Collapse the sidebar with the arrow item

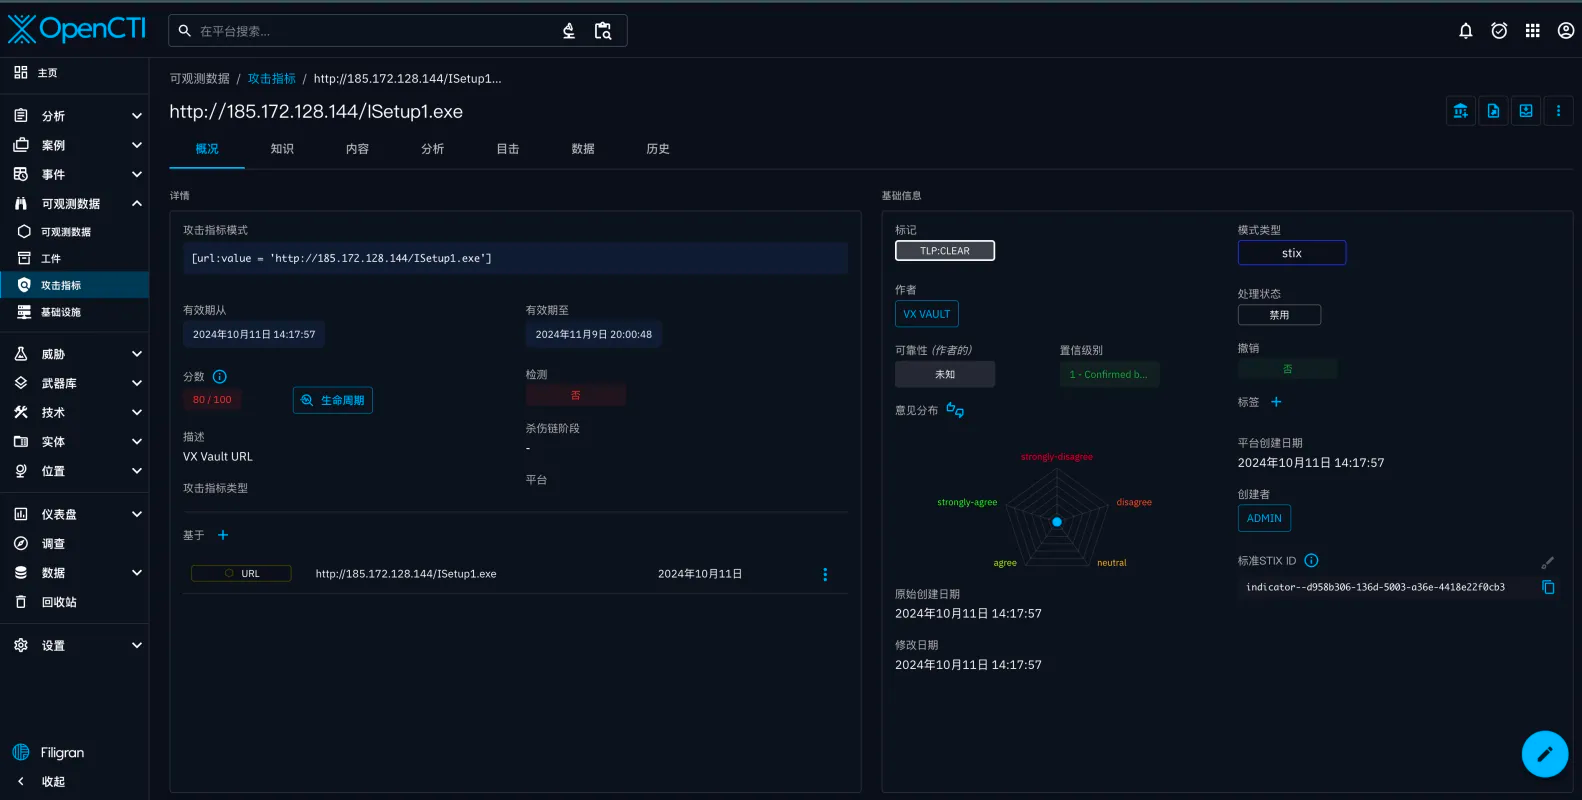tap(74, 782)
